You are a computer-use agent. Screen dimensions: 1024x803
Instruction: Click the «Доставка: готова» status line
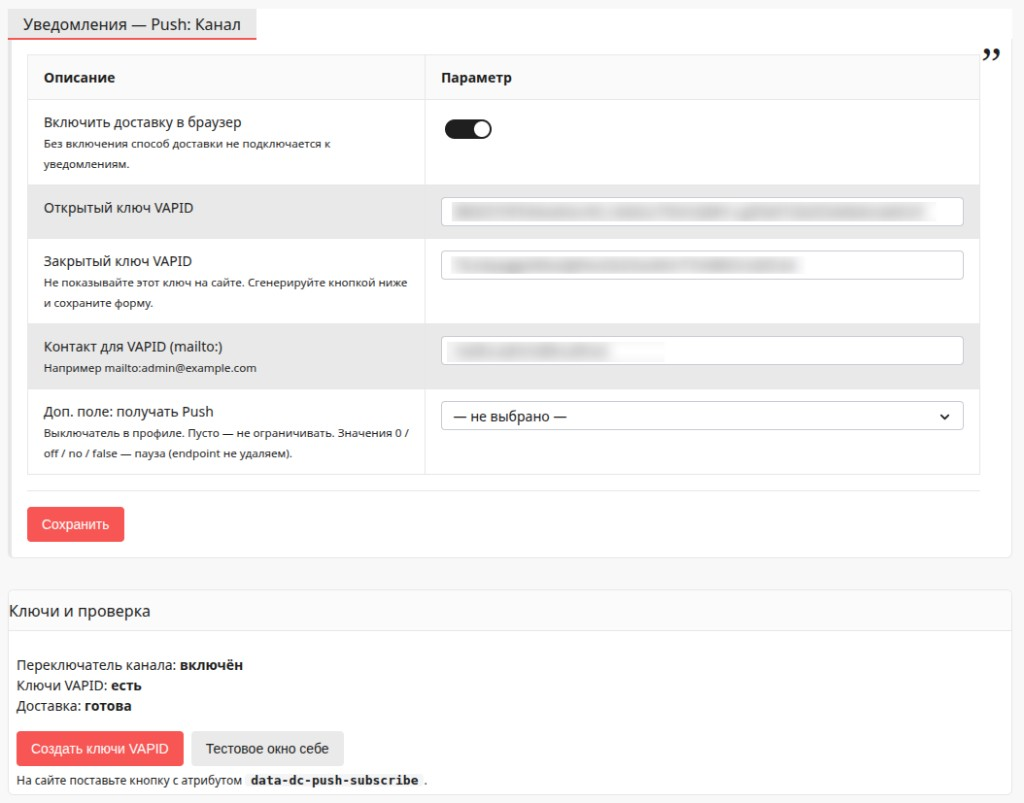(74, 706)
